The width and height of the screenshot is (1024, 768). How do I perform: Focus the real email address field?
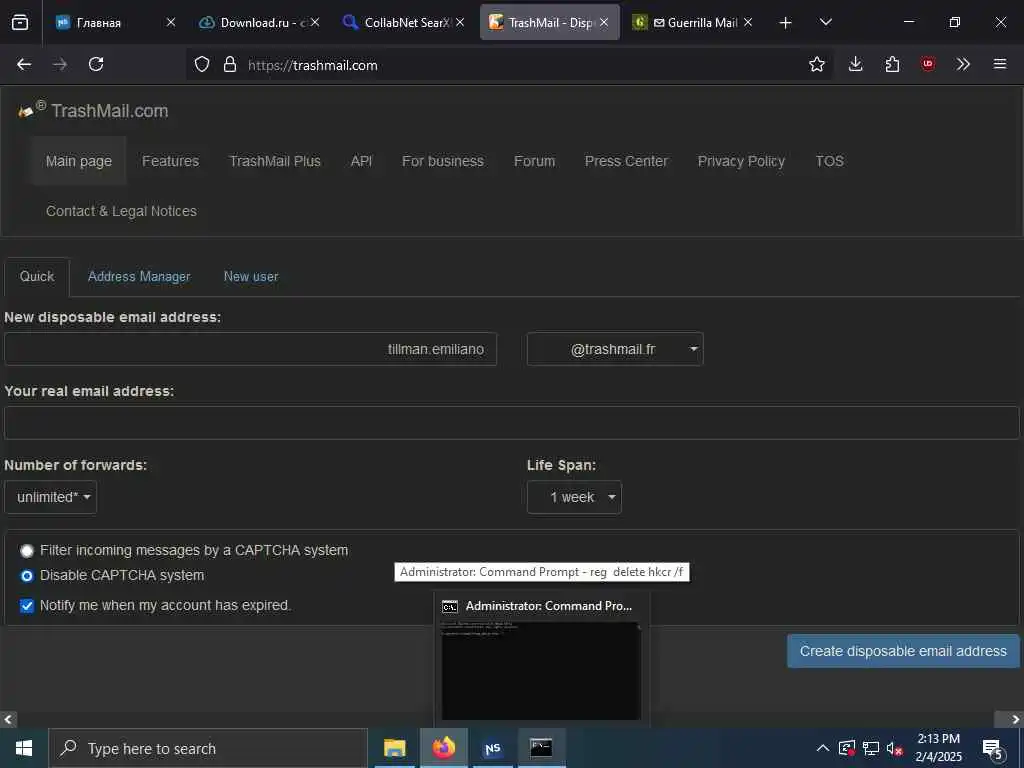(511, 423)
